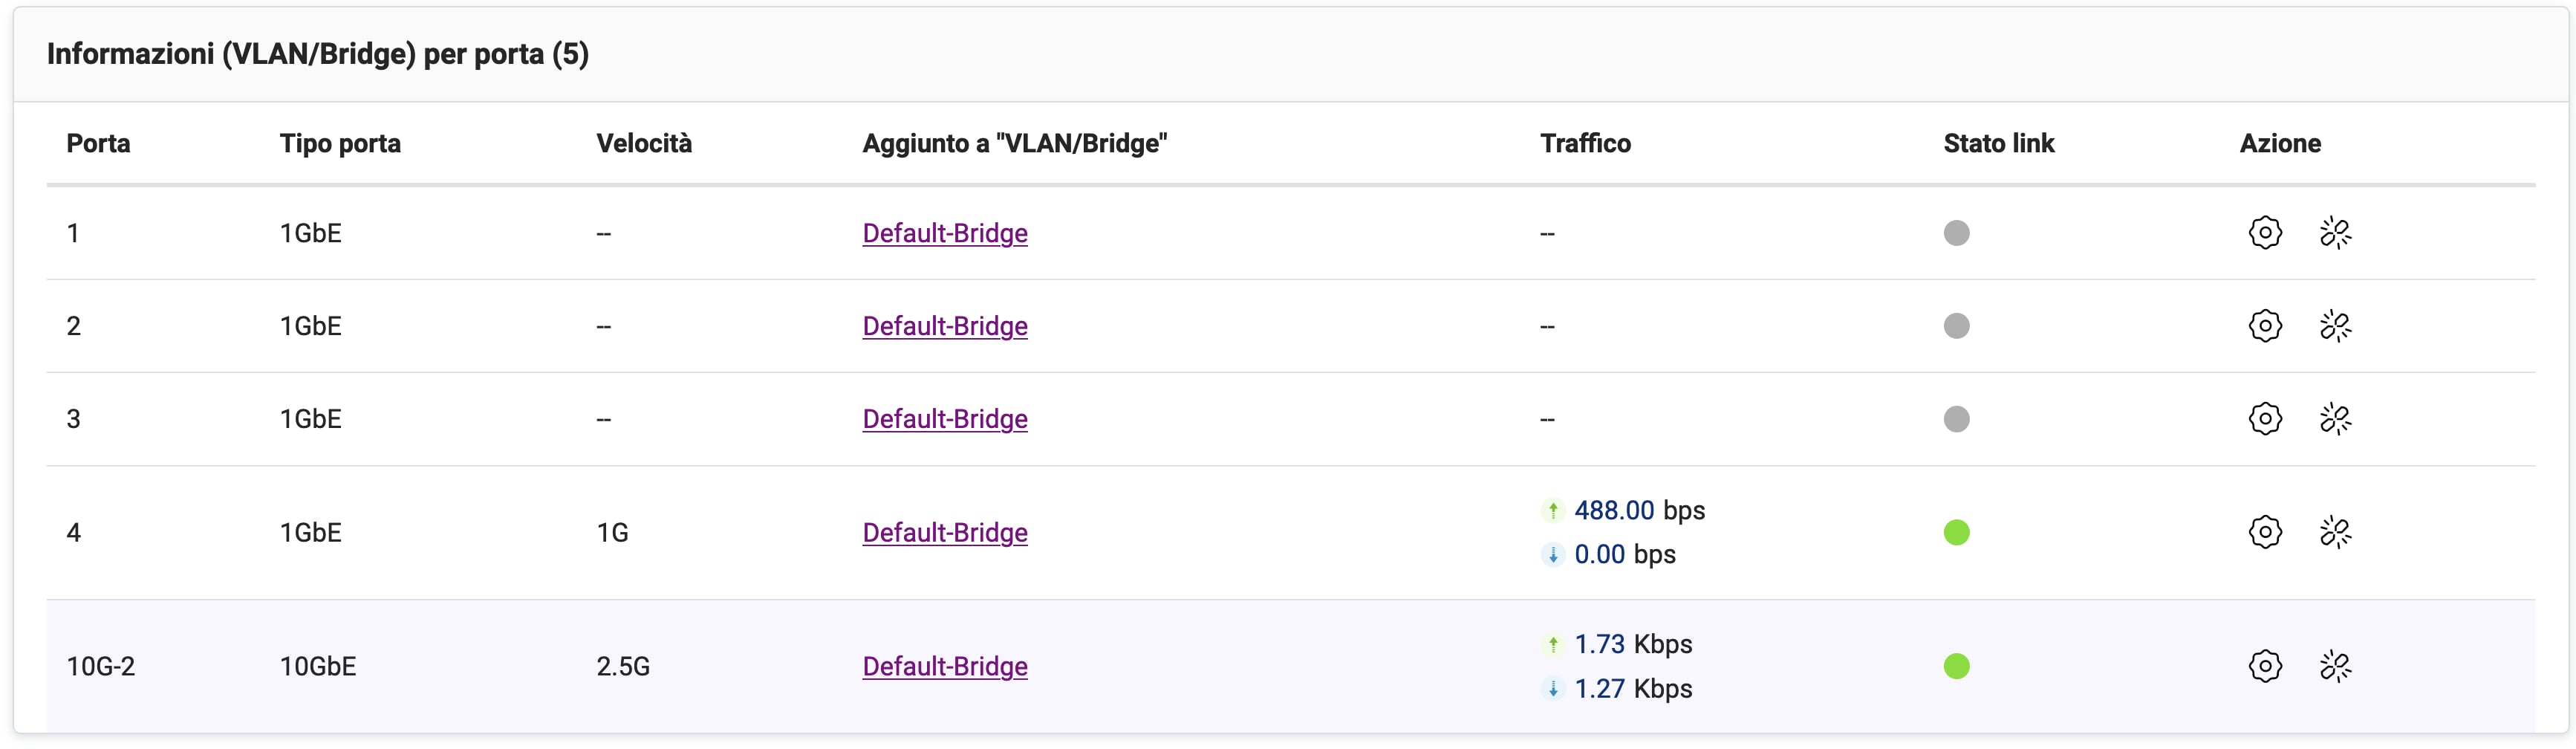
Task: Click unlink icon for port 4
Action: point(2335,532)
